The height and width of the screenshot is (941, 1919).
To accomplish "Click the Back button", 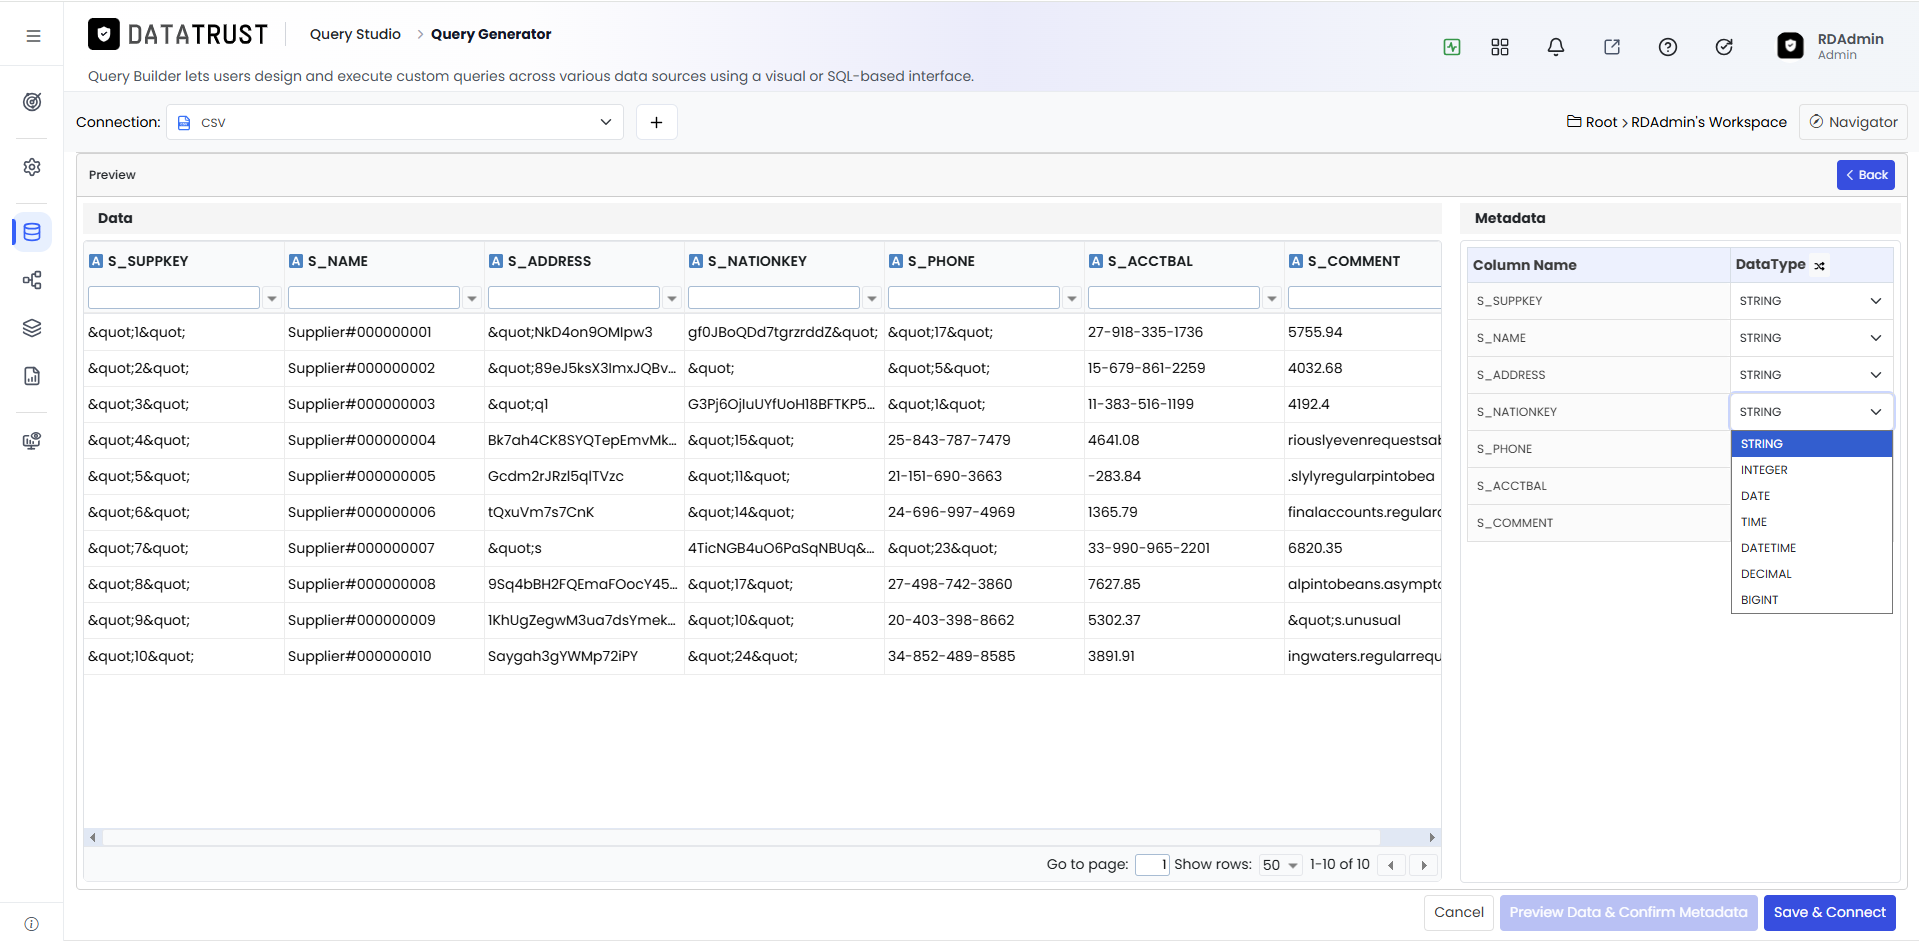I will (x=1866, y=175).
